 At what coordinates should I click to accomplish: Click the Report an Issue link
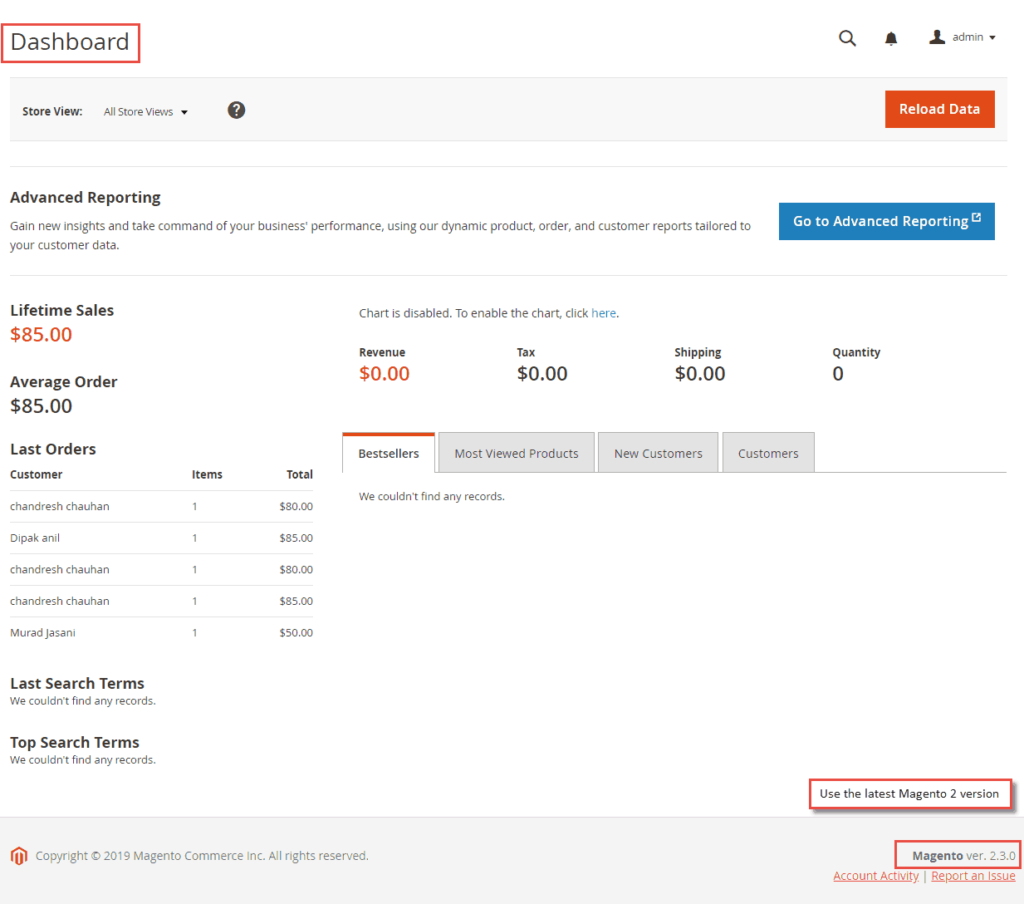[x=973, y=875]
